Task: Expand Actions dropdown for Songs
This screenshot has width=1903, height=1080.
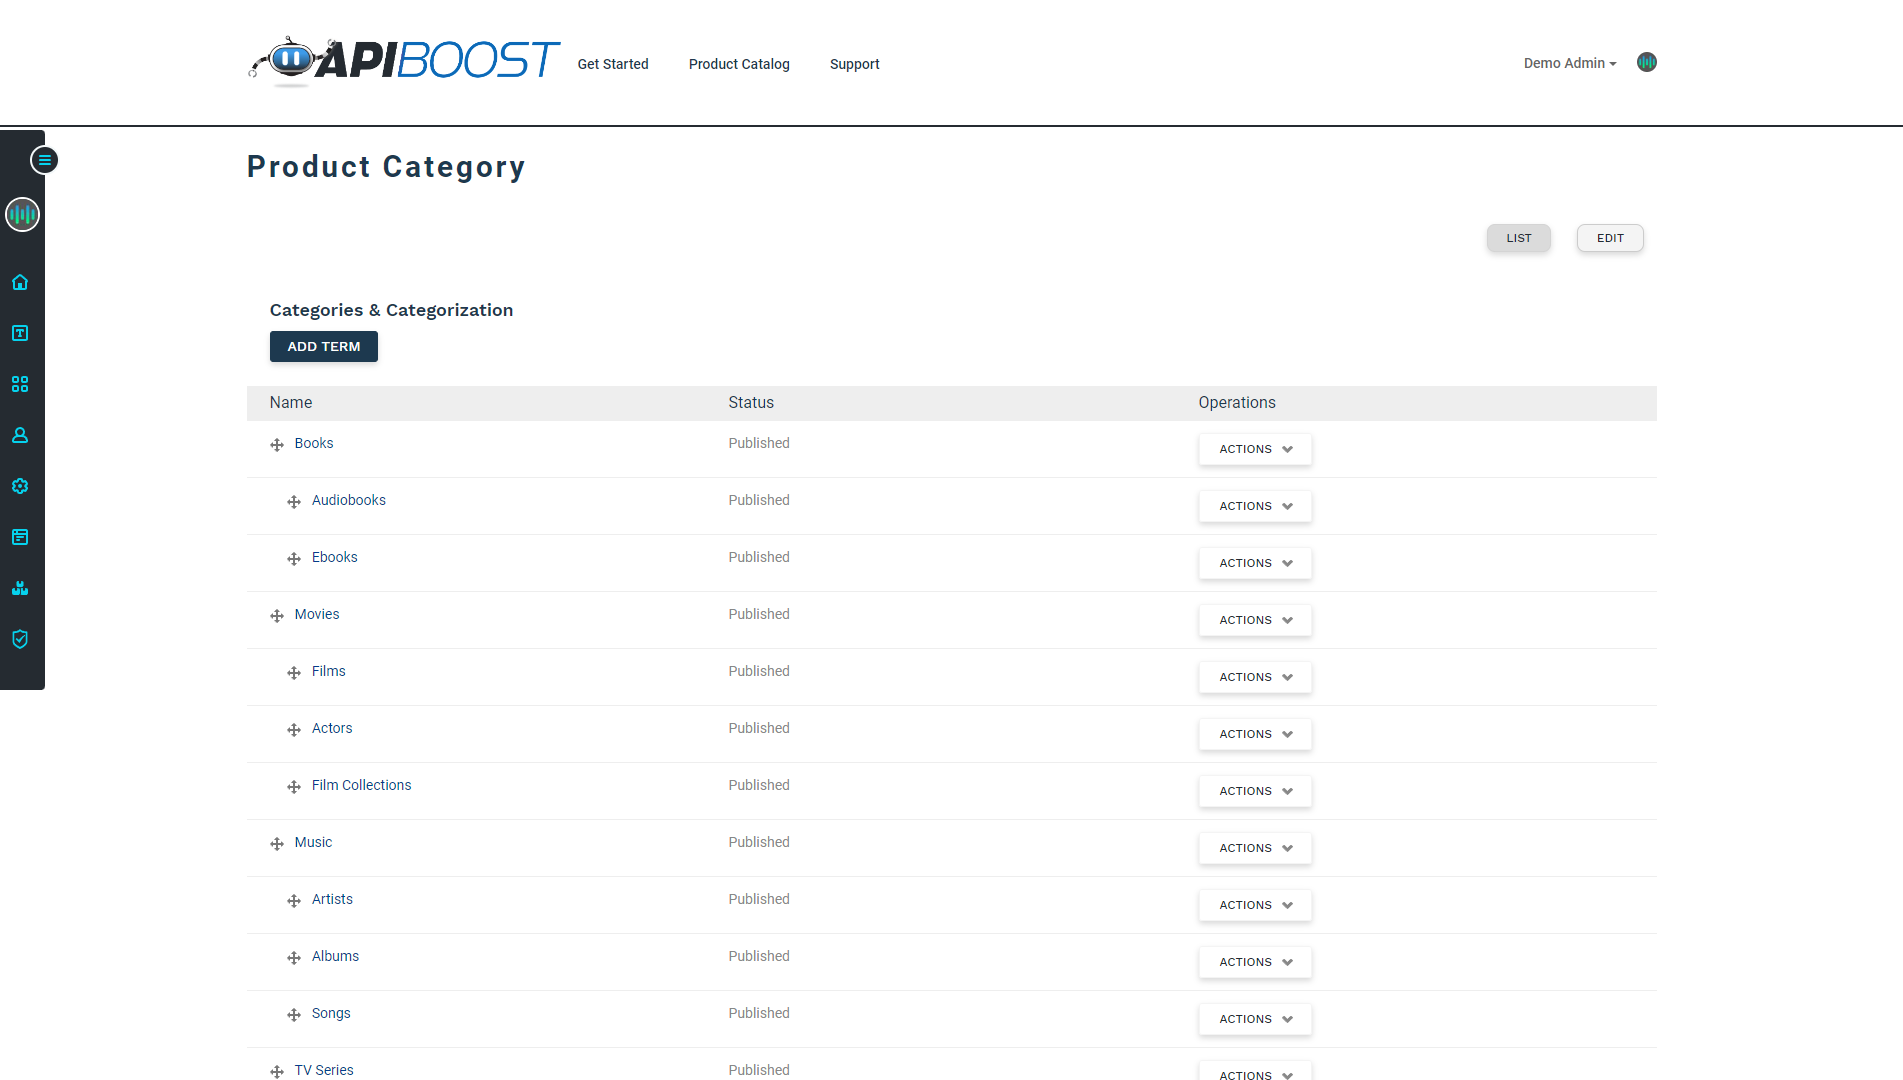Action: (x=1255, y=1019)
